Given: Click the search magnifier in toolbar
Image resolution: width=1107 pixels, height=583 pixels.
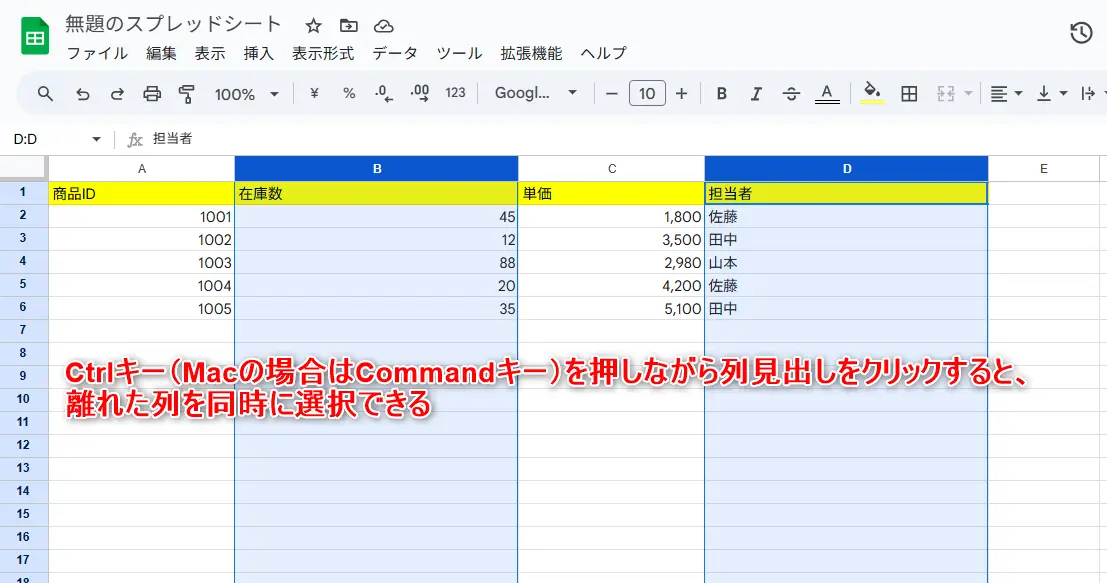Looking at the screenshot, I should click(x=45, y=94).
